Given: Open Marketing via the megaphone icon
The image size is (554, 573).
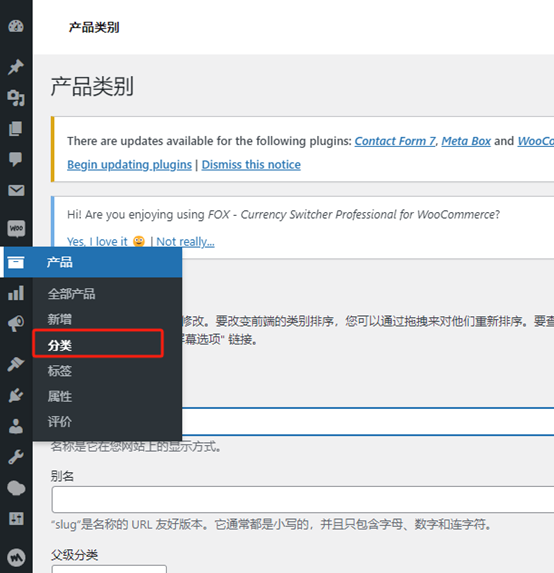Looking at the screenshot, I should 16,324.
